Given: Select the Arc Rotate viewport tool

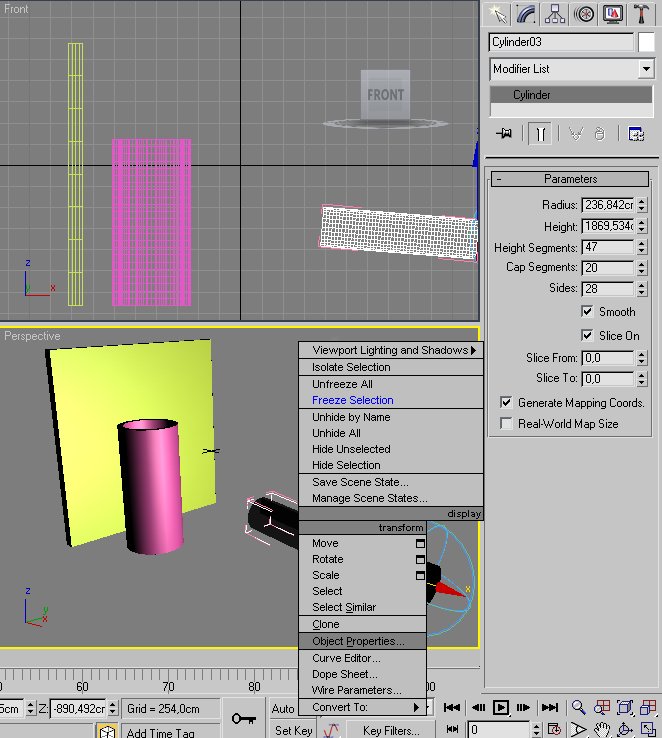Looking at the screenshot, I should pyautogui.click(x=624, y=730).
